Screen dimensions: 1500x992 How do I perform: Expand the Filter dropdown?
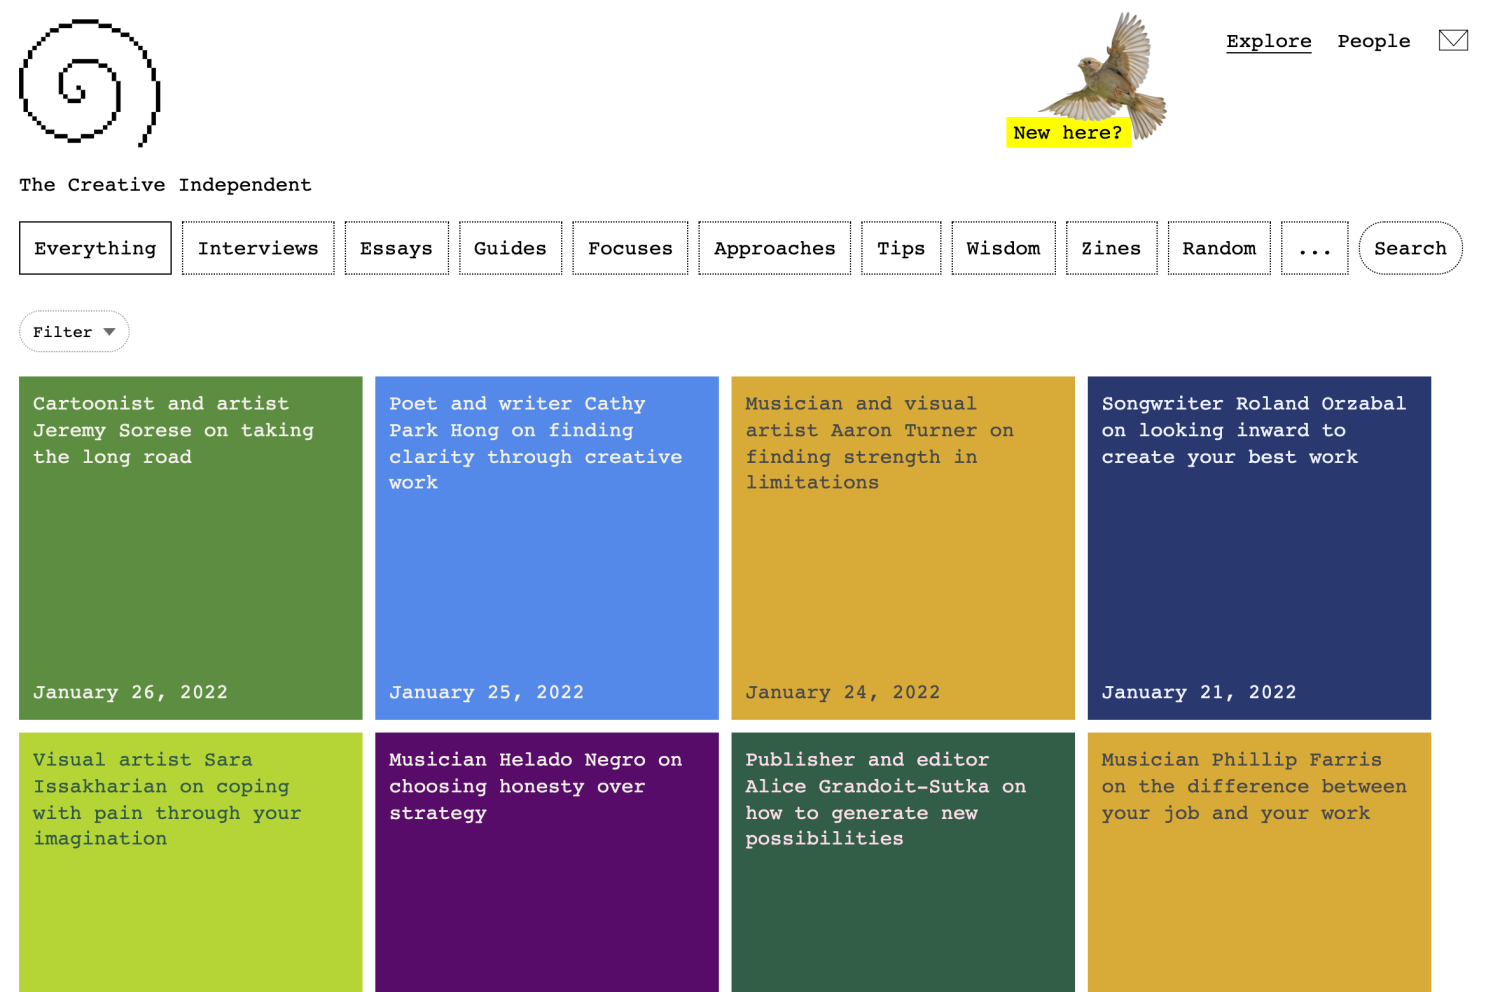74,332
